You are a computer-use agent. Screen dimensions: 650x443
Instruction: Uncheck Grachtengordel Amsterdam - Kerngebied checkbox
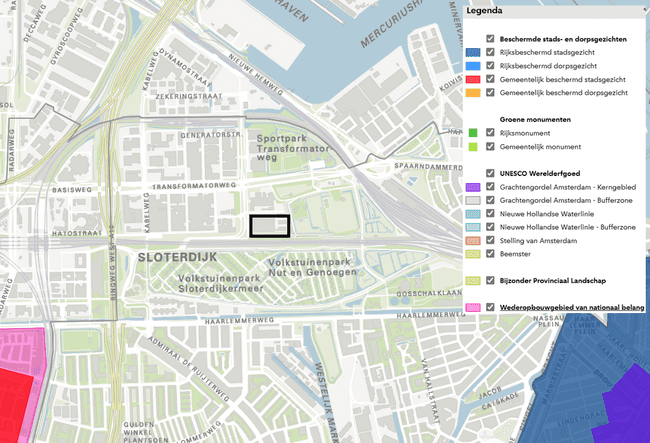pyautogui.click(x=490, y=186)
